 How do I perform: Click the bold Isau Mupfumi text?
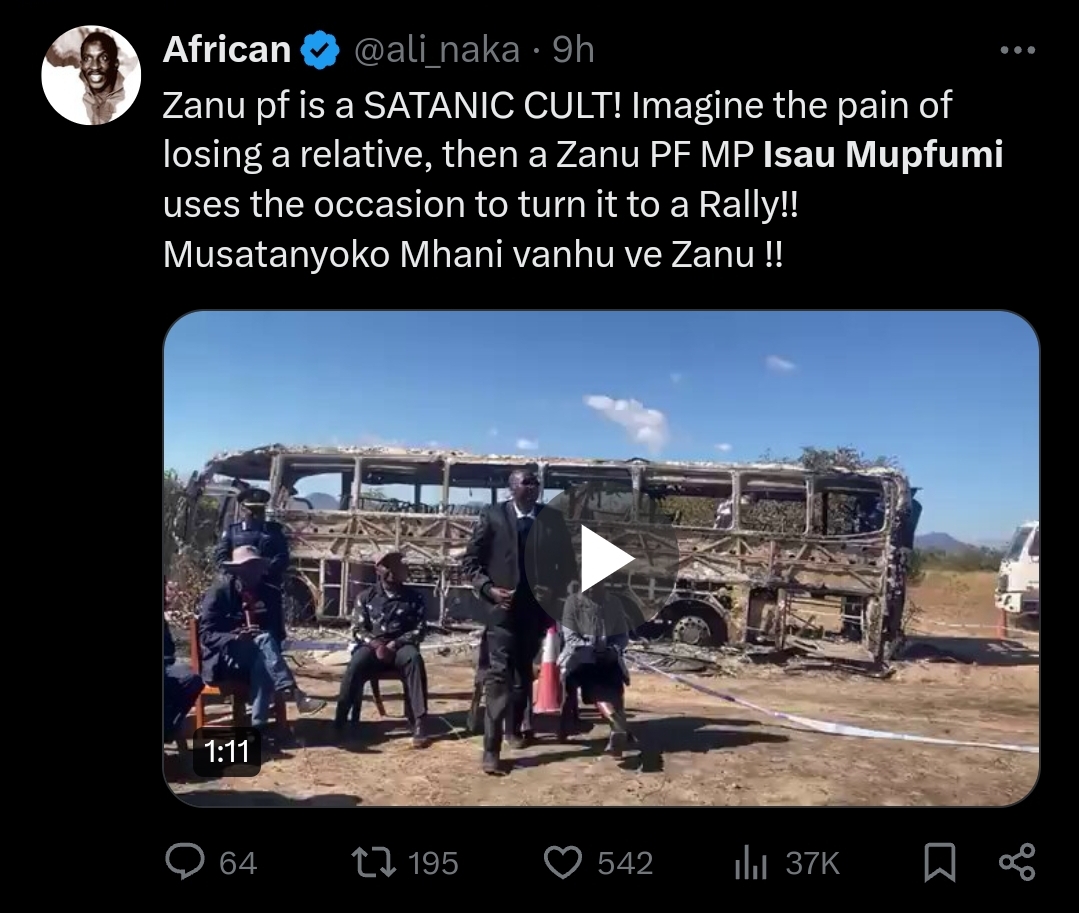point(884,154)
